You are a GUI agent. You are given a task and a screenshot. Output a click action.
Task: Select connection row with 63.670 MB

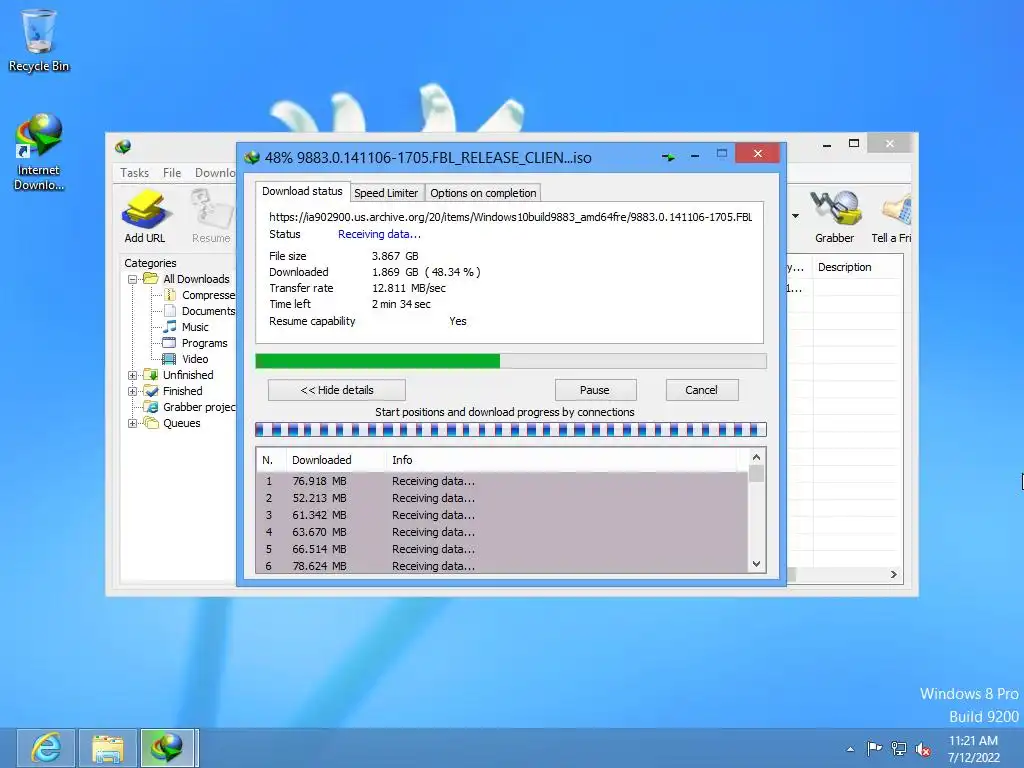coord(502,532)
